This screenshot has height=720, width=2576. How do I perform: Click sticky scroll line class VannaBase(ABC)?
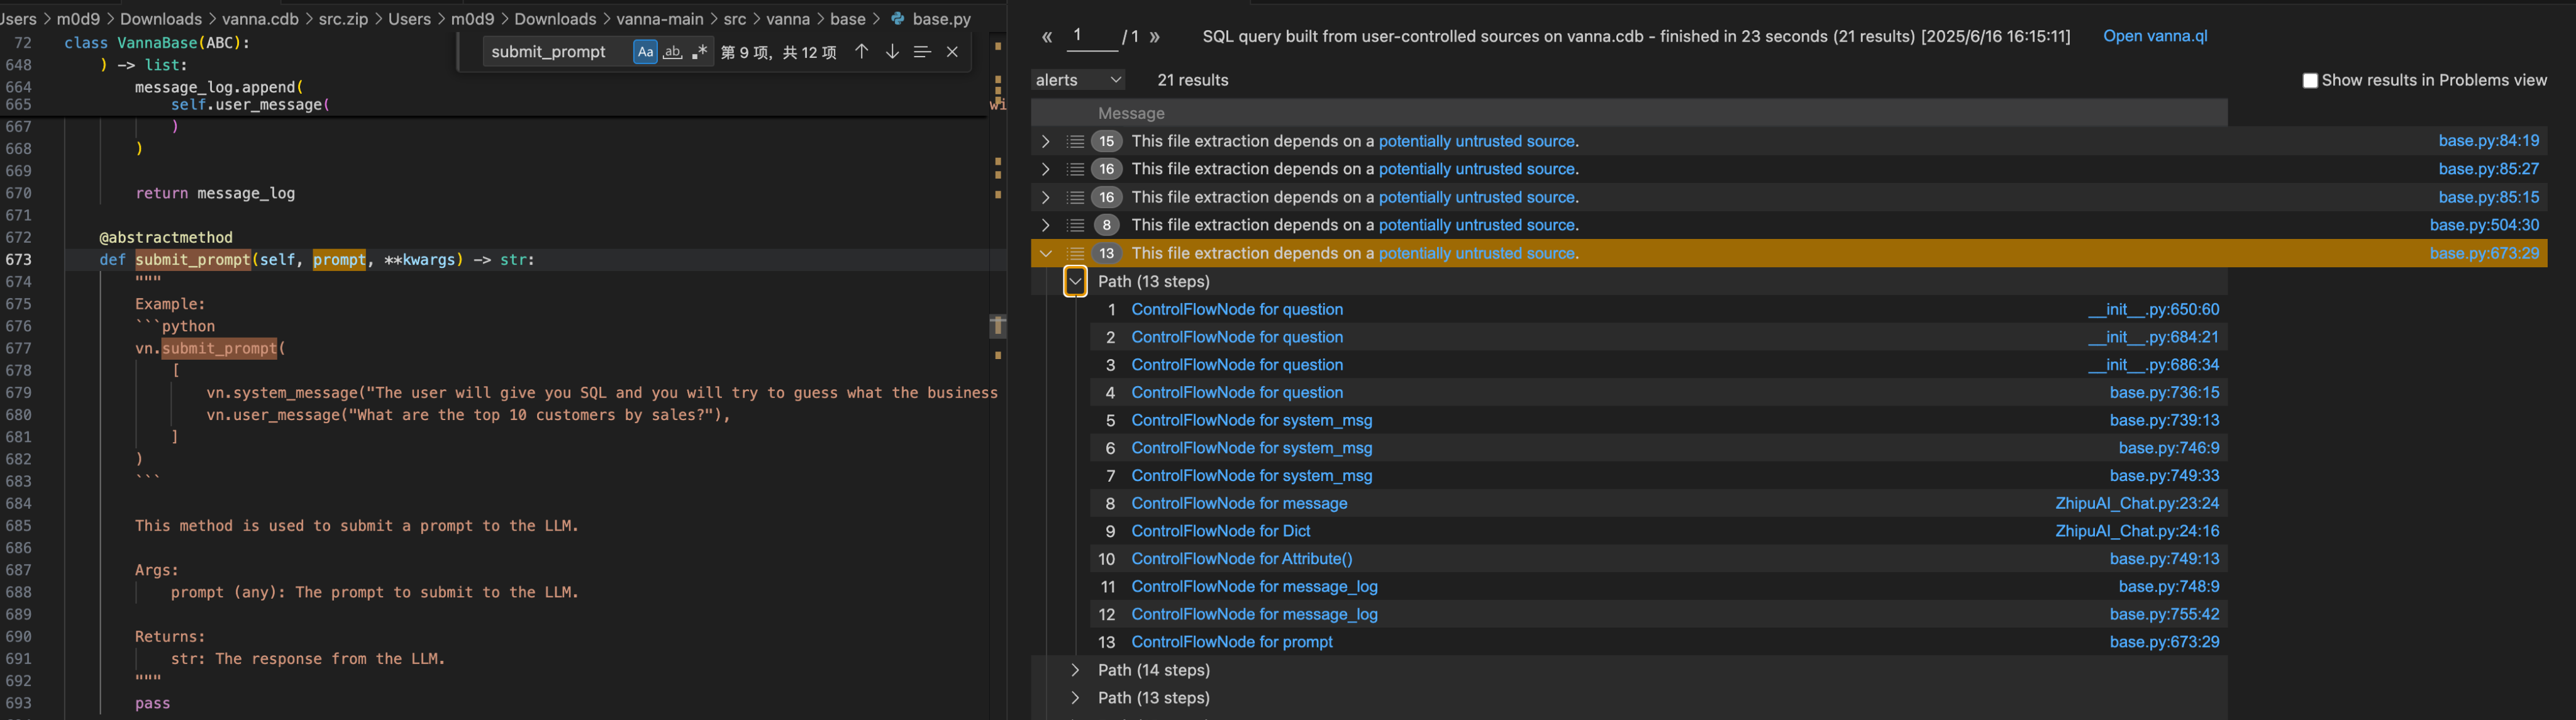click(157, 43)
